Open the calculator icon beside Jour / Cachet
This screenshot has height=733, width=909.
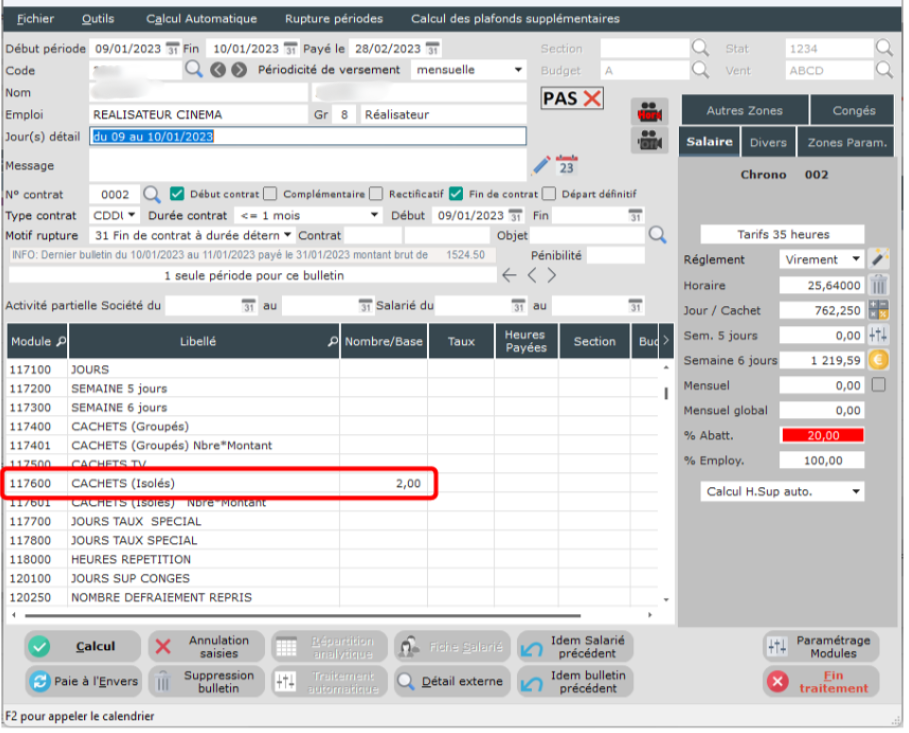tap(879, 310)
